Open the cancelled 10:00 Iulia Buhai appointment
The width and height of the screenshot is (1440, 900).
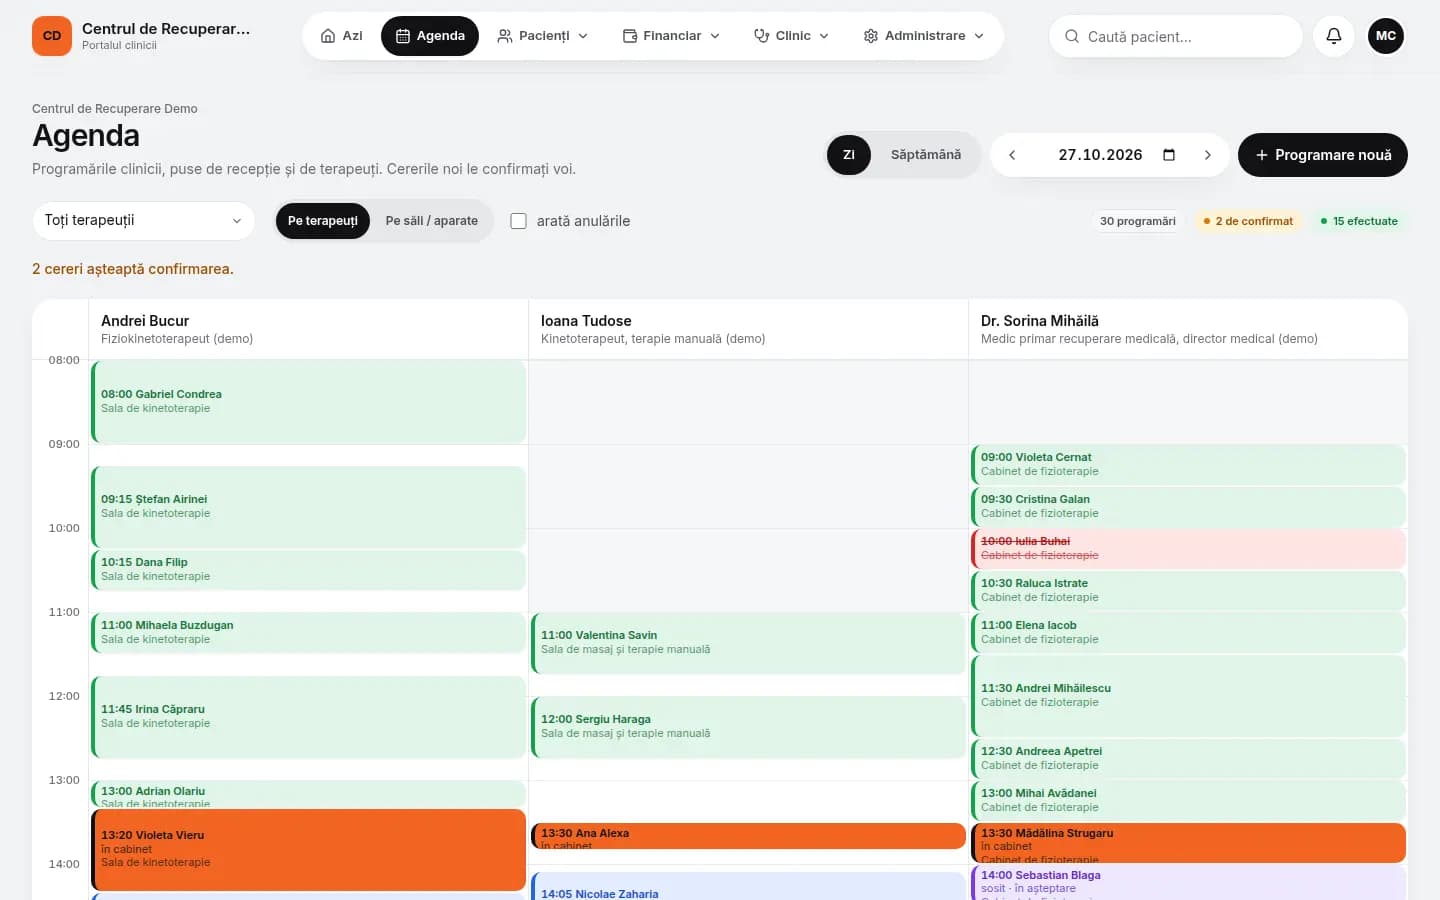pos(1188,548)
